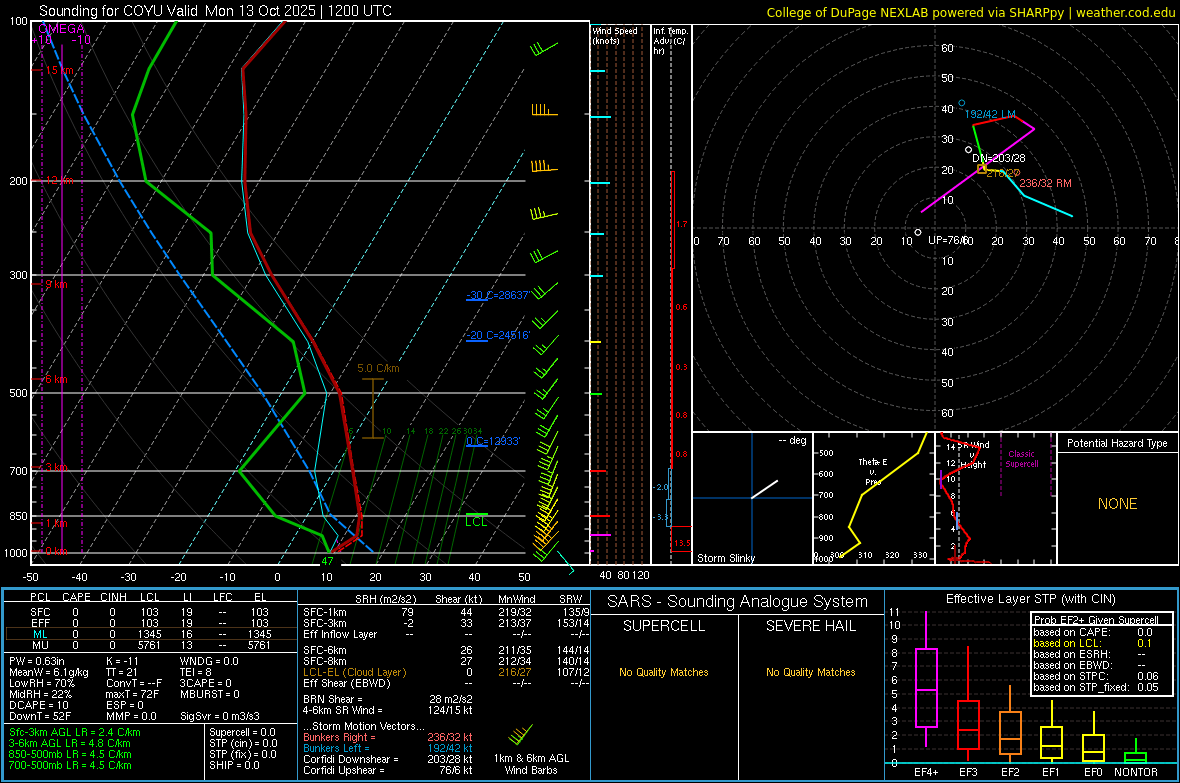The image size is (1180, 783).
Task: Click the 6 km height marker
Action: point(56,379)
